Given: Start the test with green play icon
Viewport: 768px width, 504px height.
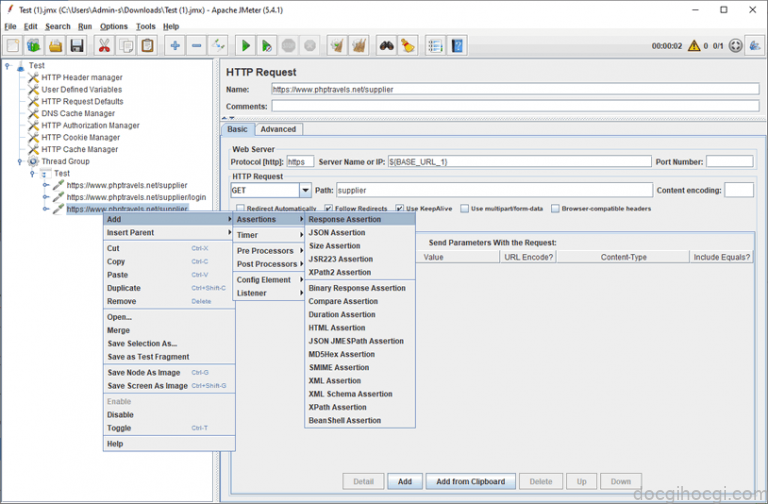Looking at the screenshot, I should click(245, 46).
